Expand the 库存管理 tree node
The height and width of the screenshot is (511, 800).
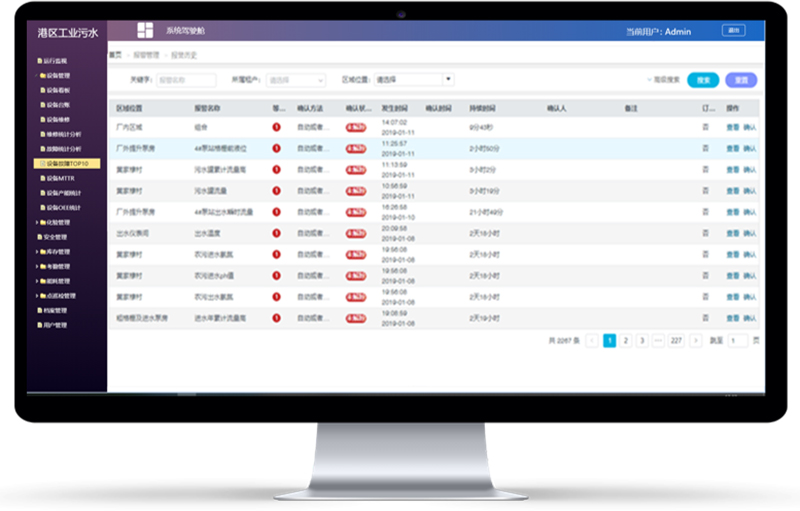click(36, 251)
